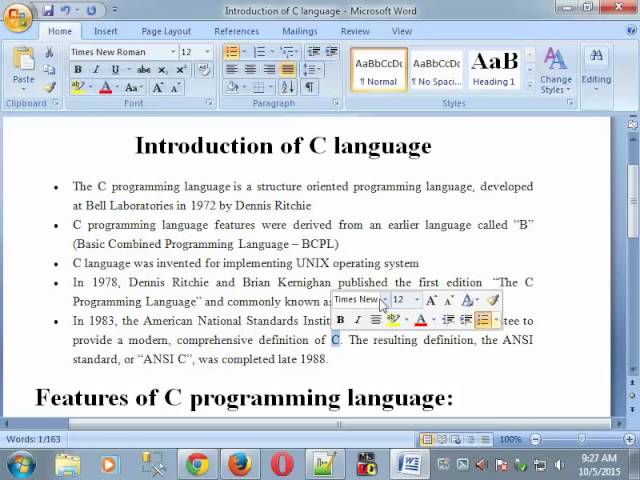Open Change Case dropdown
The image size is (640, 480).
pyautogui.click(x=133, y=87)
